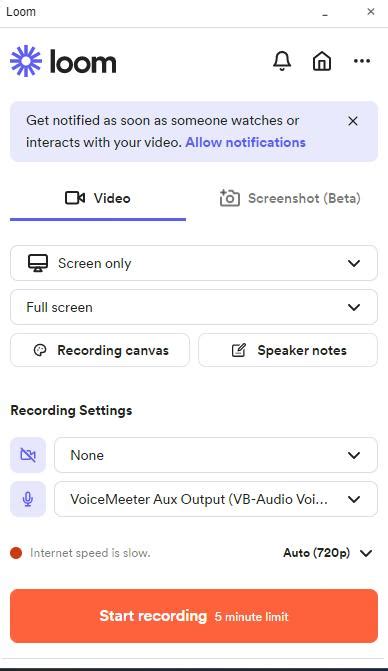Open the VoiceMeeter Aux Output microphone dropdown
Screen dimensions: 388x671
tap(216, 499)
